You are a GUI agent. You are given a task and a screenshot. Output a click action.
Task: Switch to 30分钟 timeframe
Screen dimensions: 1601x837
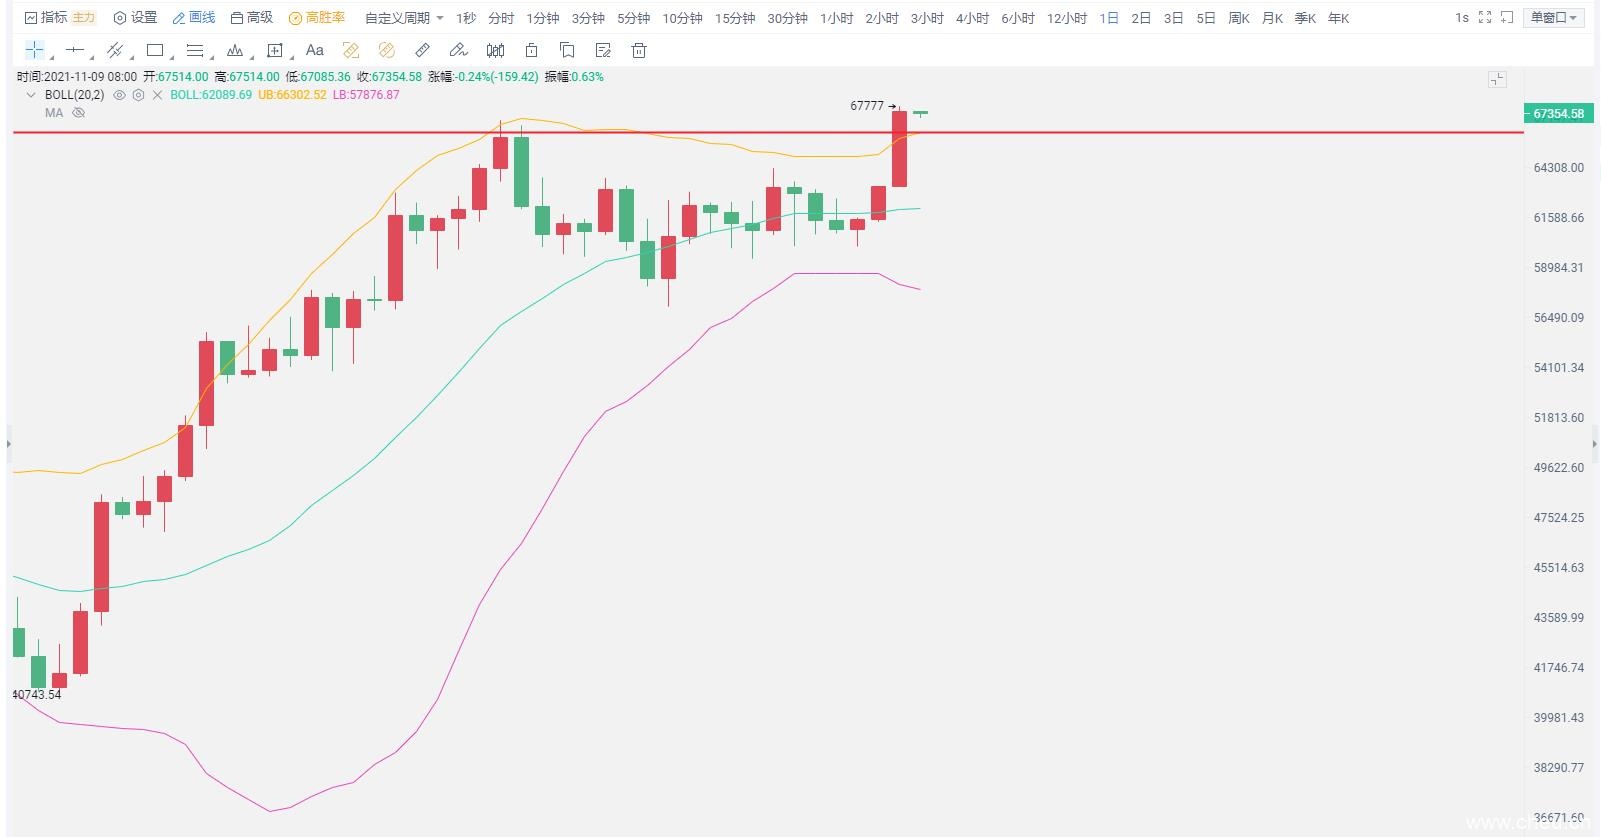click(x=787, y=18)
